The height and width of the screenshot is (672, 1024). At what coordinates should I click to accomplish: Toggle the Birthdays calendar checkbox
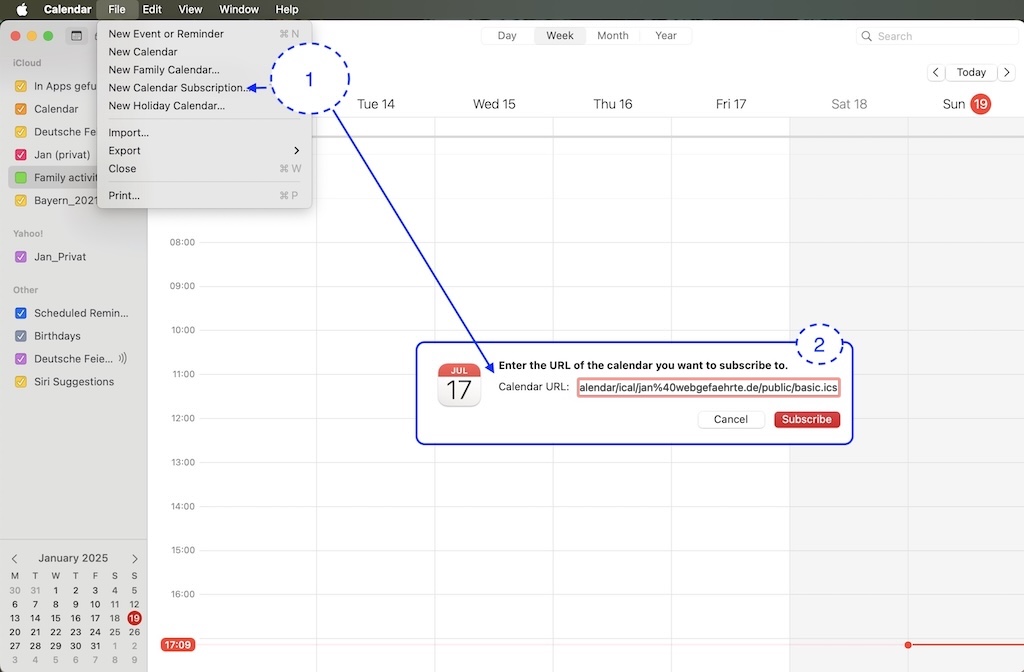[21, 336]
